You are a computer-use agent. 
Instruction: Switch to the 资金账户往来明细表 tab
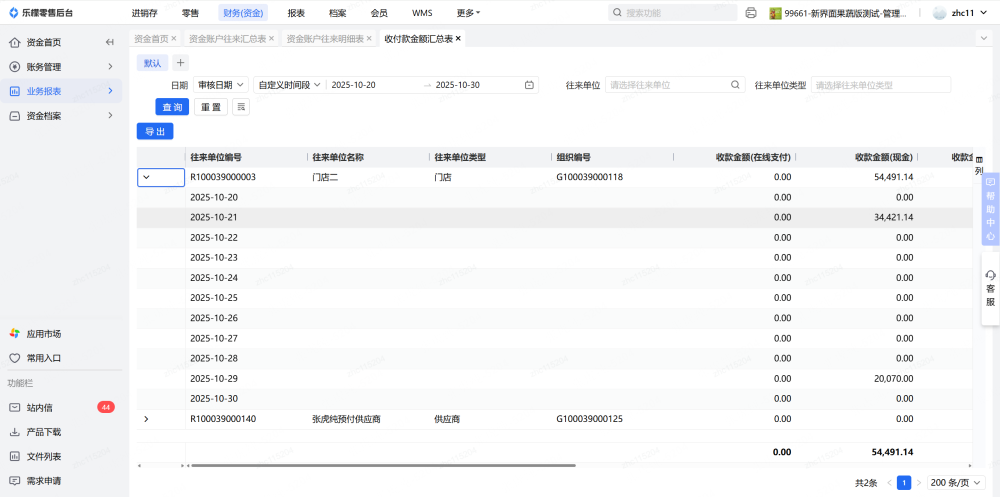click(x=325, y=39)
